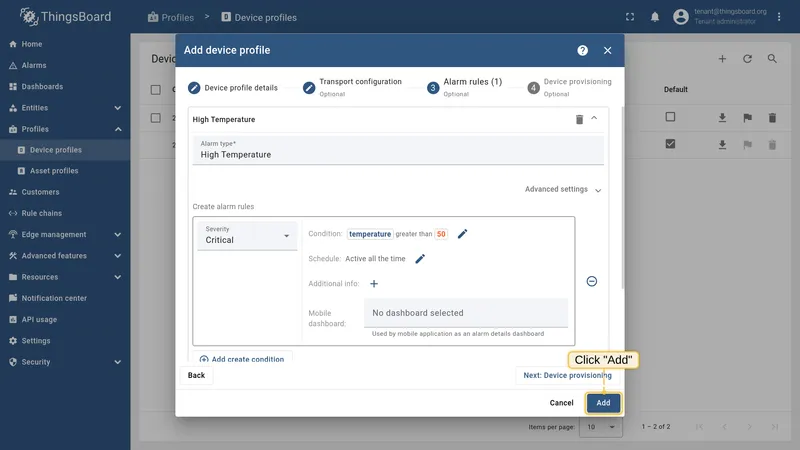This screenshot has height=450, width=800.
Task: Export the first row device profile
Action: point(722,118)
